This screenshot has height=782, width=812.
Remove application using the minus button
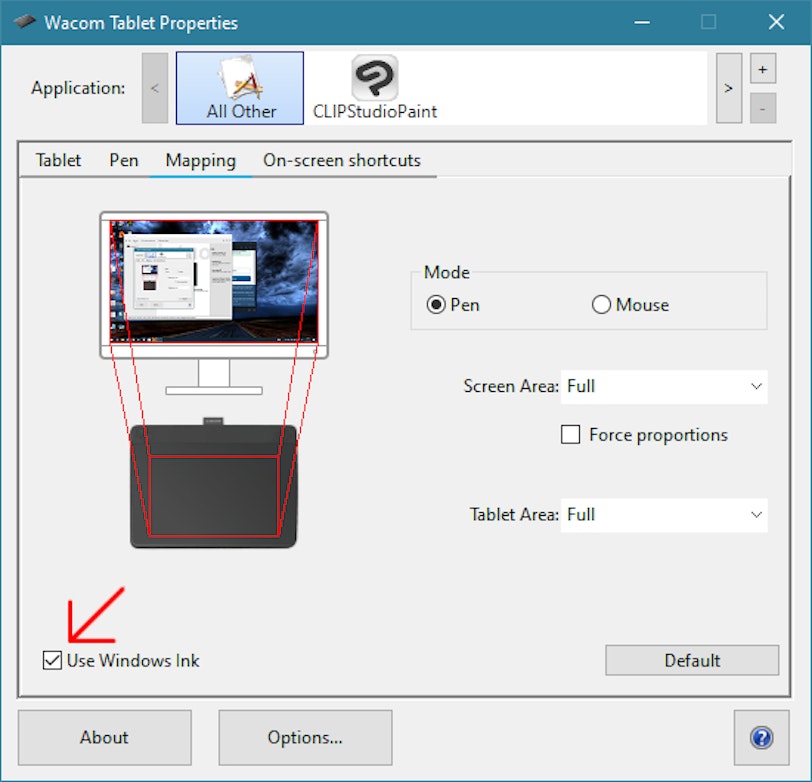point(762,108)
